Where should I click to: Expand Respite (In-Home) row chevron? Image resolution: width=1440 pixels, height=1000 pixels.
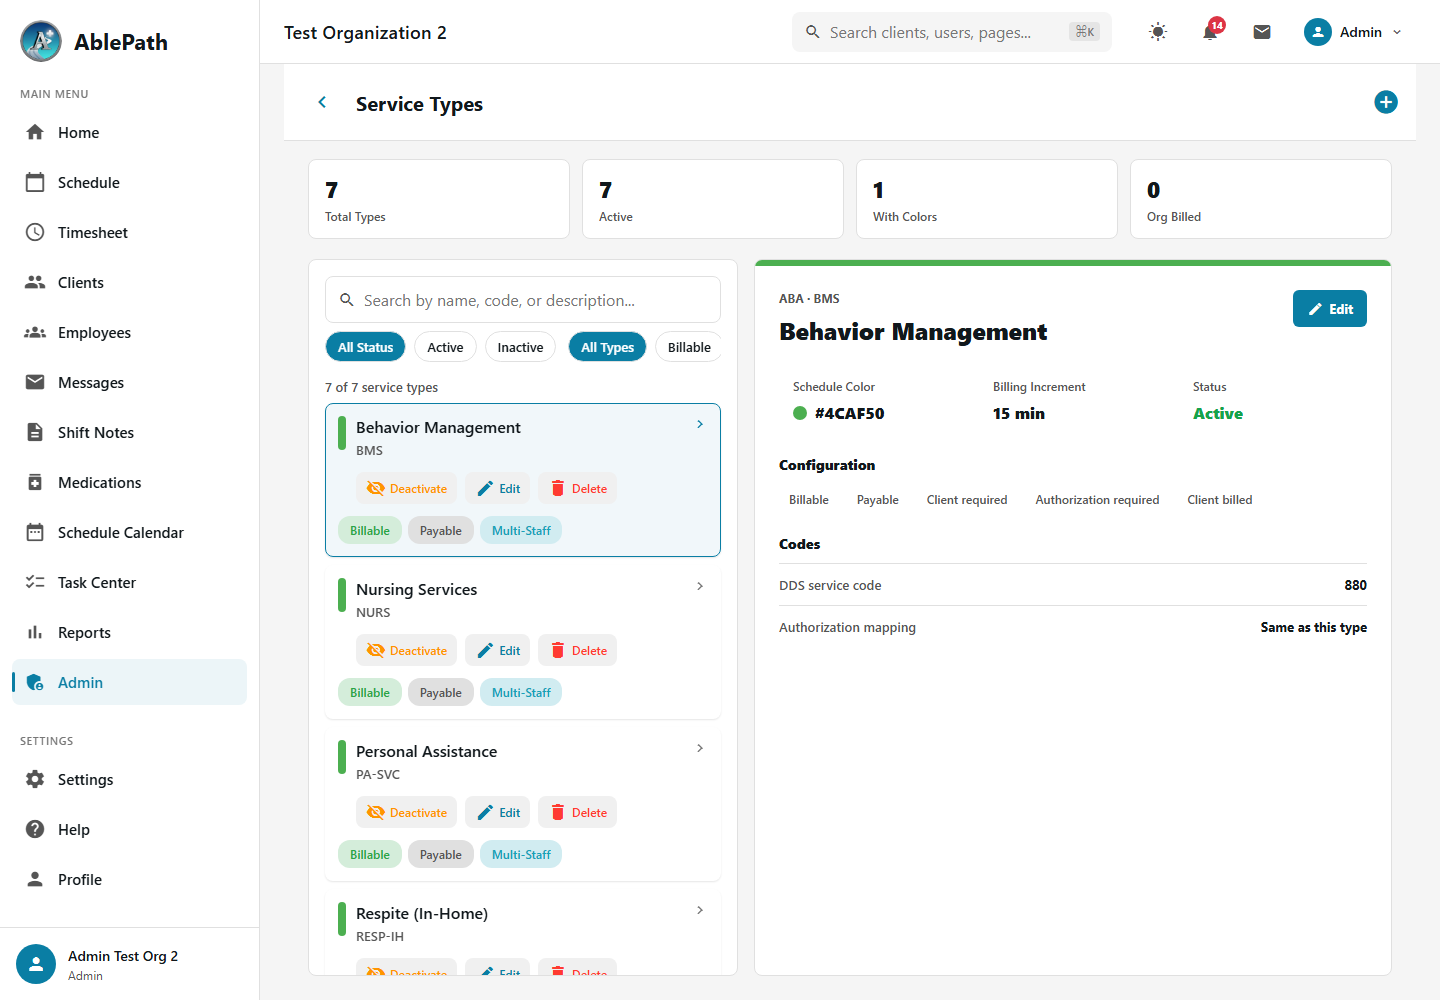(700, 910)
